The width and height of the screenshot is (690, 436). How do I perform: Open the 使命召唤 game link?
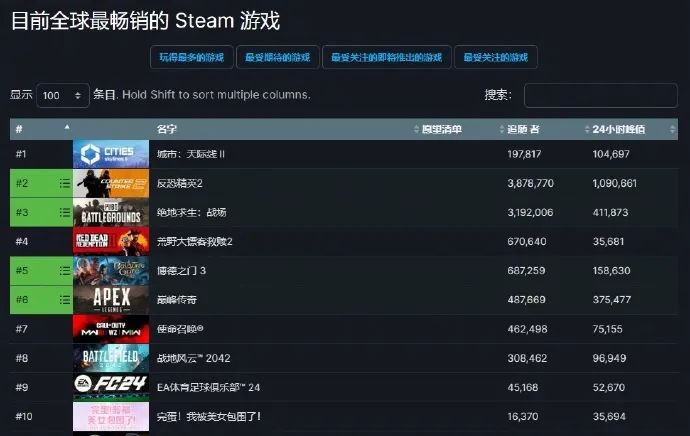(180, 329)
